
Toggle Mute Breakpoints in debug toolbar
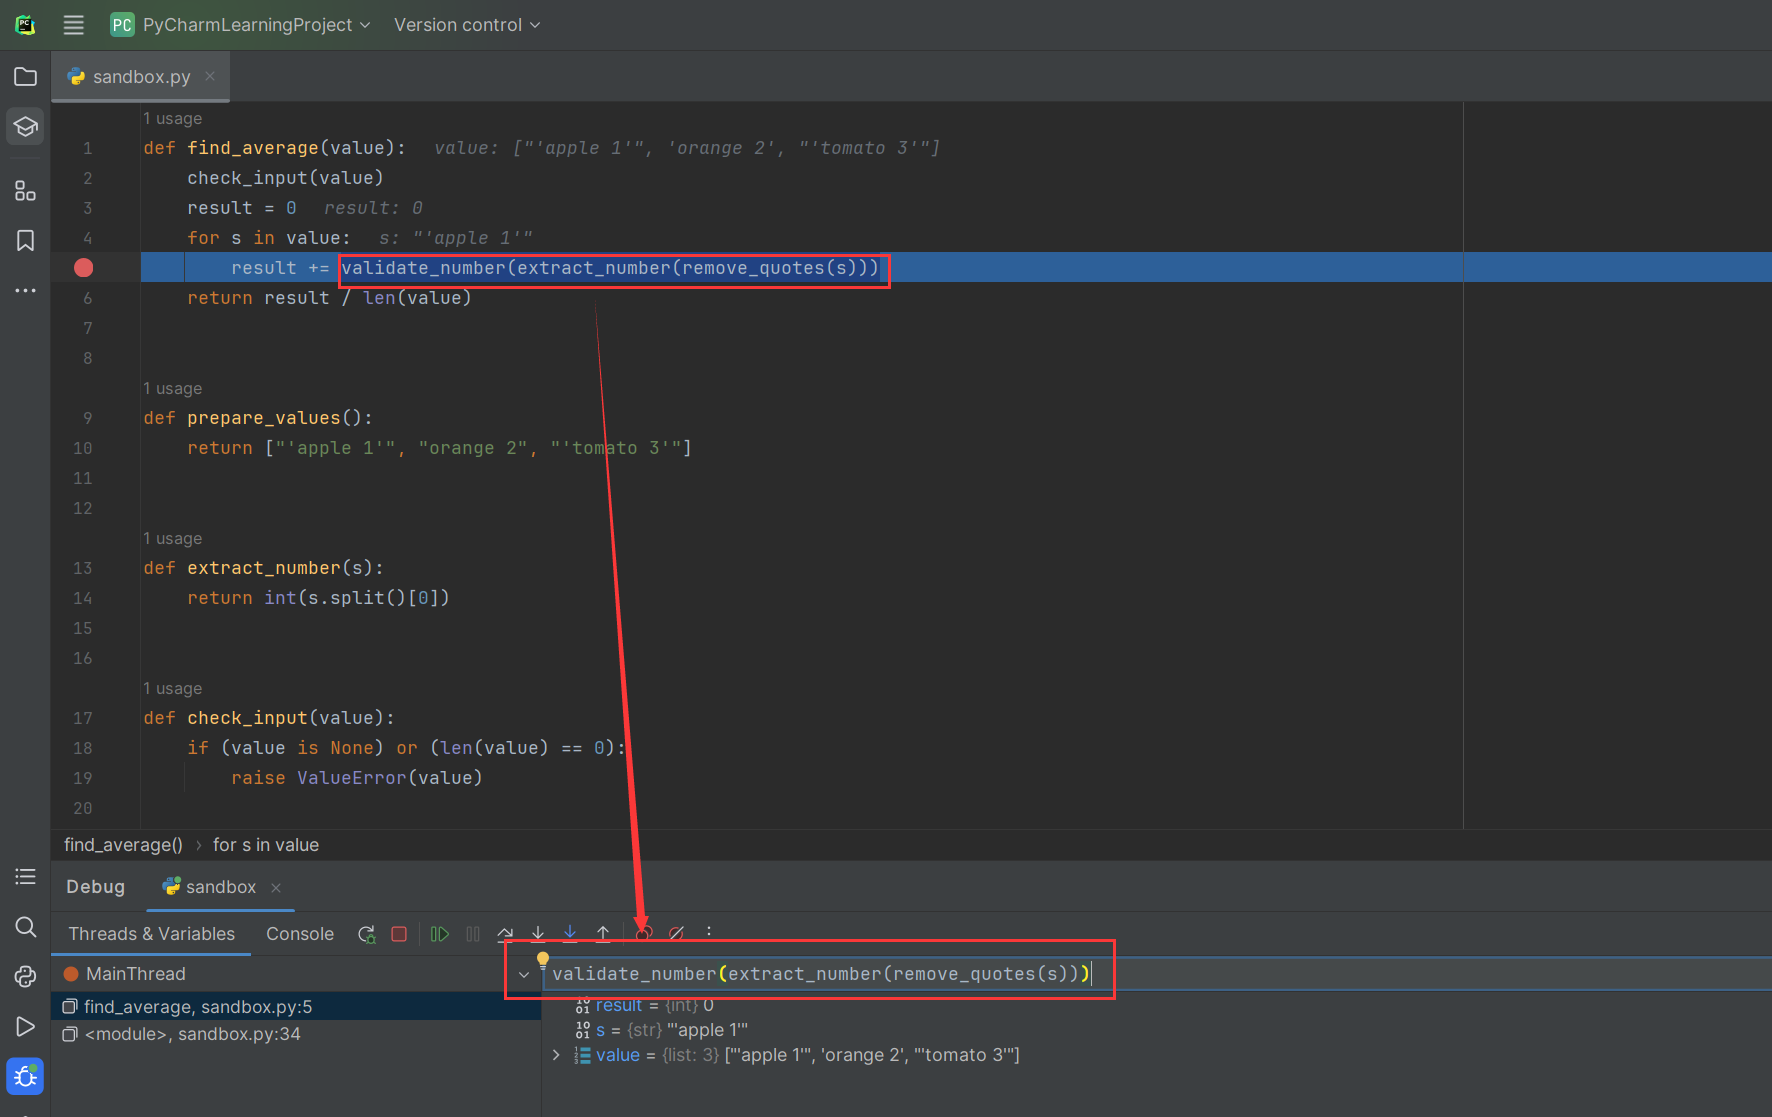click(677, 934)
